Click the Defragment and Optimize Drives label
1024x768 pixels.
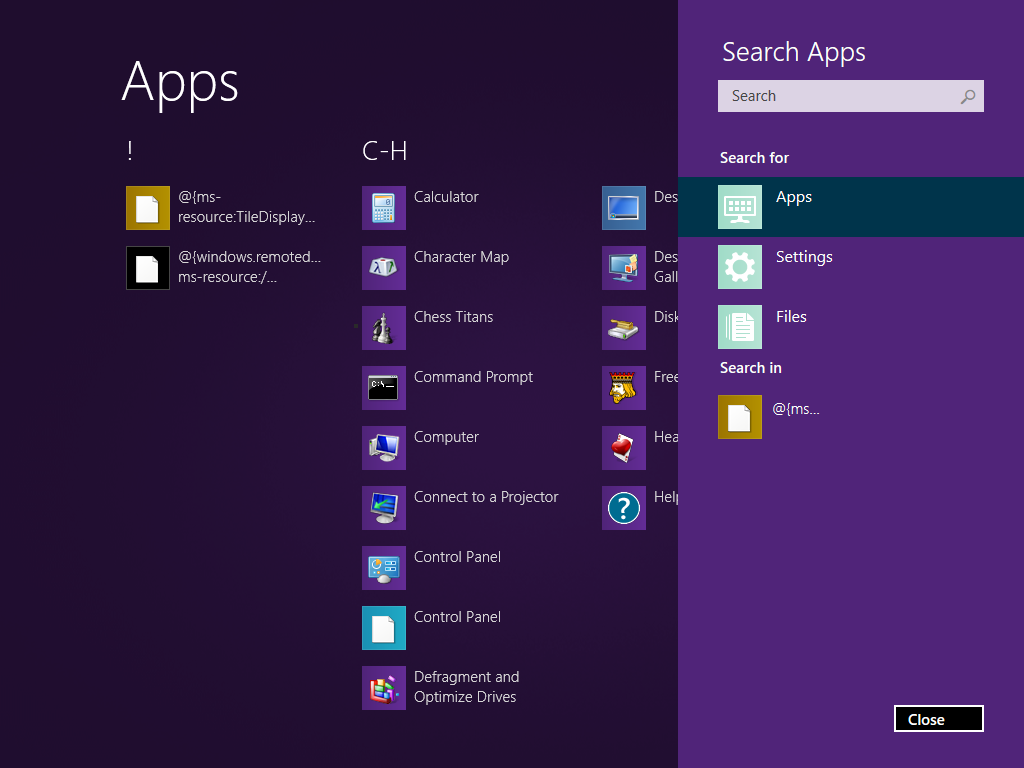point(466,687)
